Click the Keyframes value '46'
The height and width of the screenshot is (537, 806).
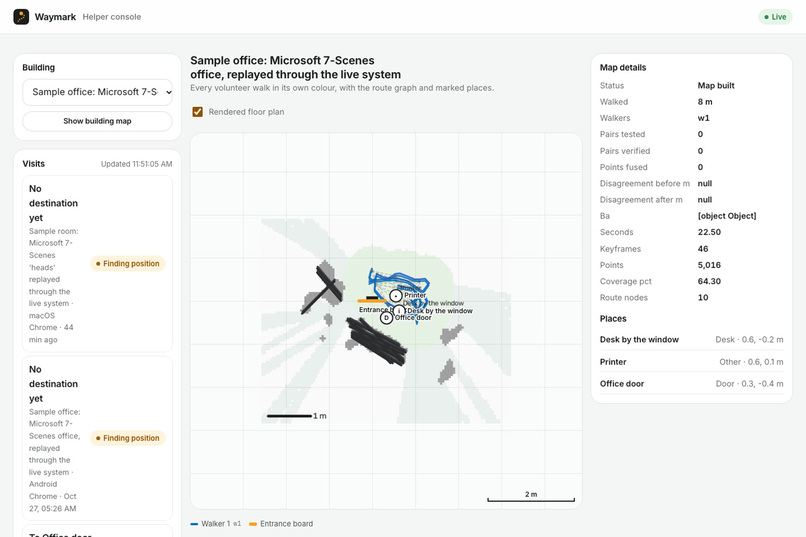point(703,249)
